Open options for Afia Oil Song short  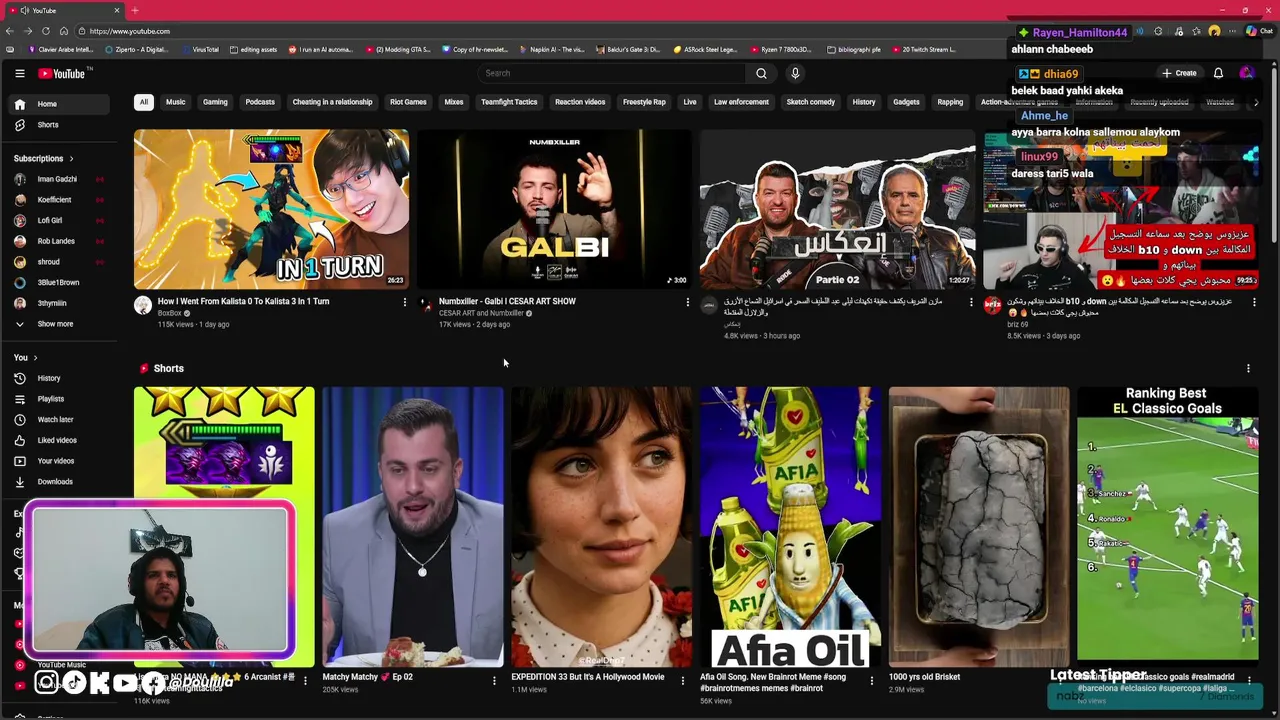[x=871, y=680]
